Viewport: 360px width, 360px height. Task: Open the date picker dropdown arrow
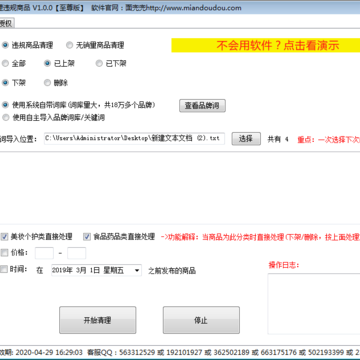tap(137, 270)
